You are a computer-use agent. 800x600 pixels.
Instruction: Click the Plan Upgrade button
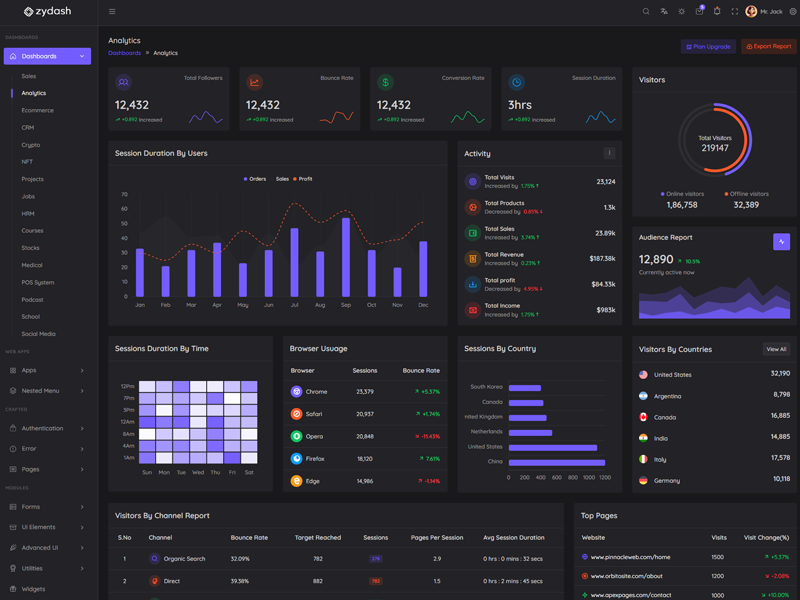(708, 47)
